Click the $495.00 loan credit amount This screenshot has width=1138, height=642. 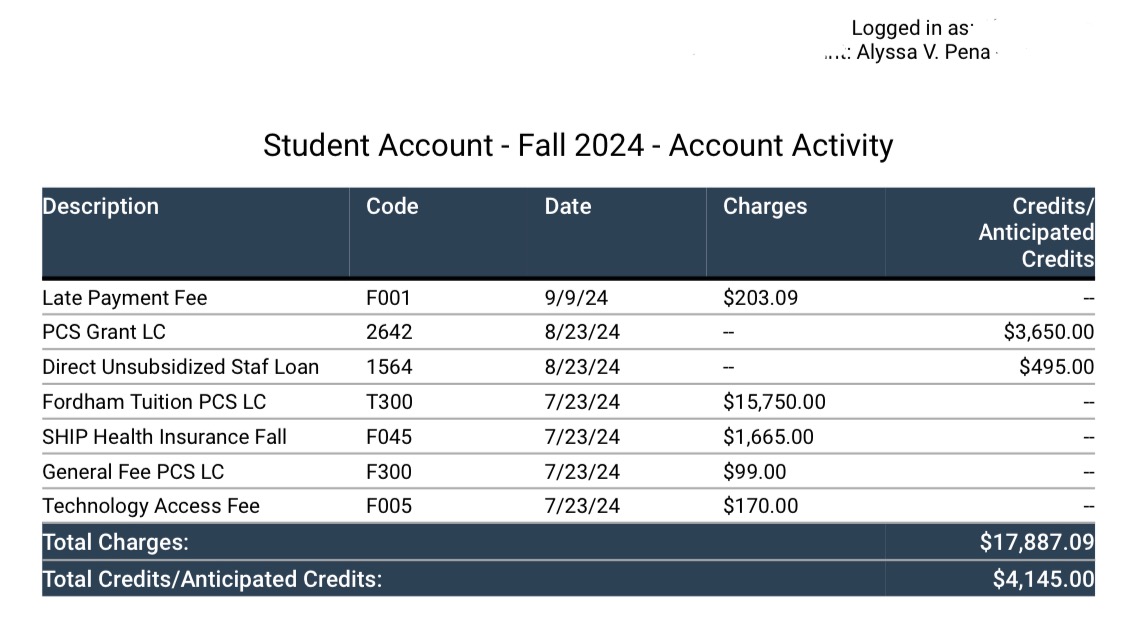tap(1056, 367)
